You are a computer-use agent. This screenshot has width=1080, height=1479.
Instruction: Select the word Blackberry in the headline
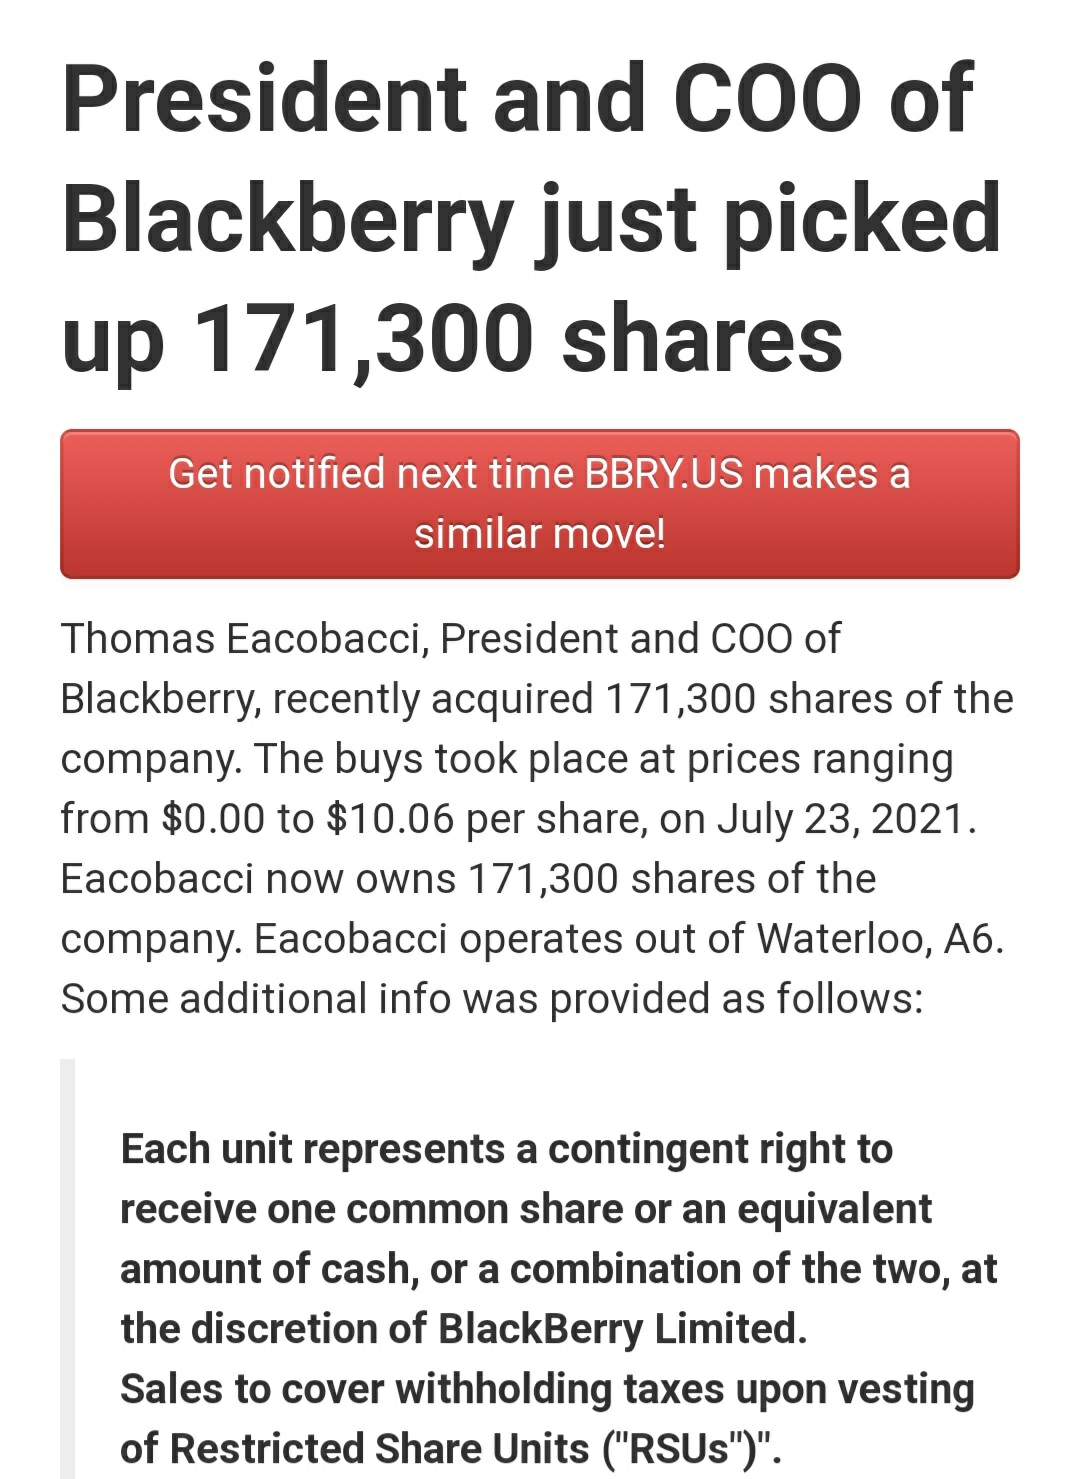(287, 218)
